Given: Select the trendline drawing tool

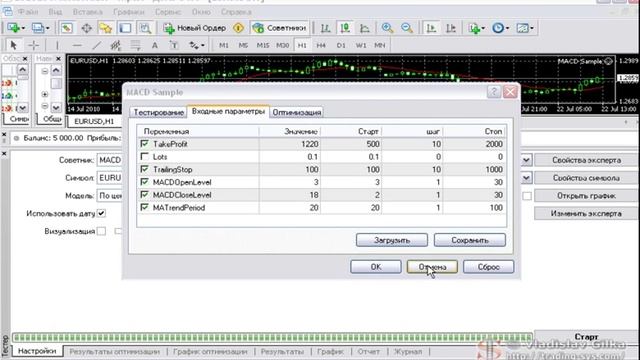Looking at the screenshot, I should click(96, 45).
